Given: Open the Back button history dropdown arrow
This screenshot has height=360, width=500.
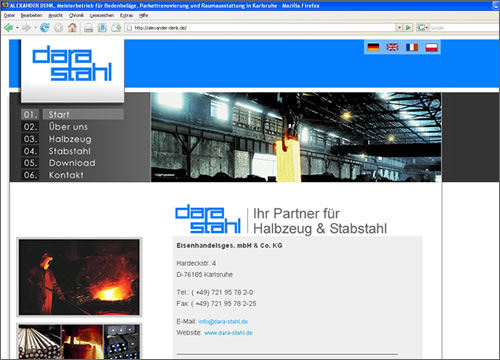Looking at the screenshot, I should point(17,28).
